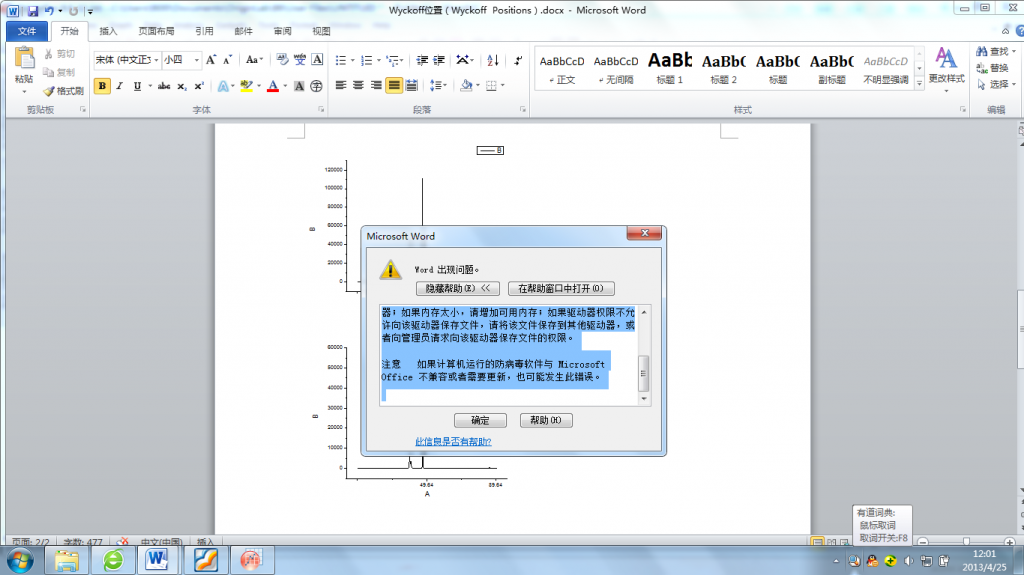The width and height of the screenshot is (1024, 575).
Task: Click the Increase Indent icon
Action: pyautogui.click(x=440, y=60)
